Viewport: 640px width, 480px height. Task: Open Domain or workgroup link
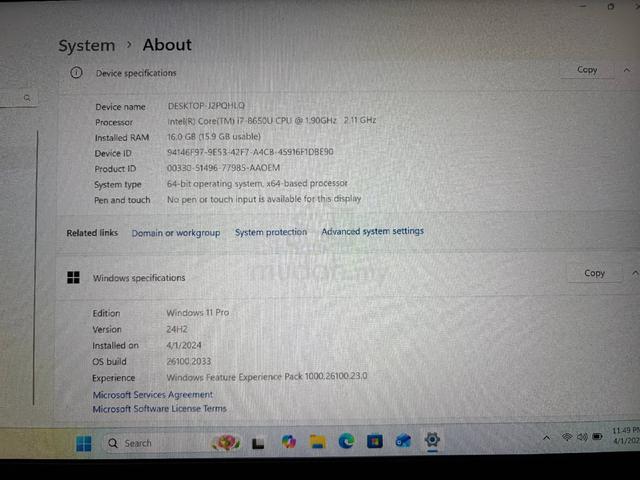[176, 233]
